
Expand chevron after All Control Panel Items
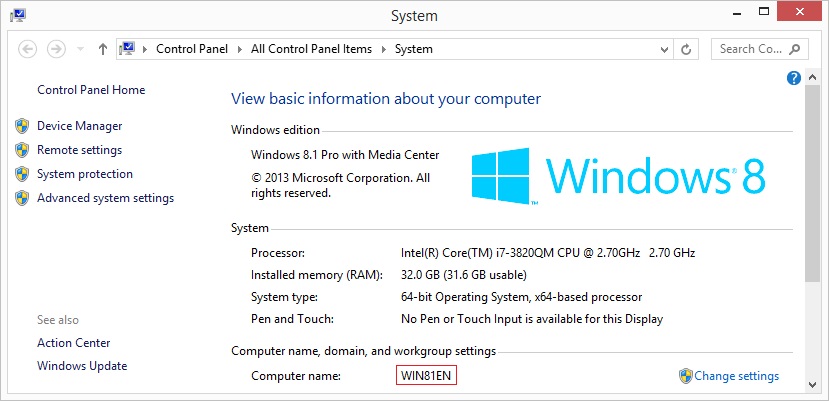[384, 49]
